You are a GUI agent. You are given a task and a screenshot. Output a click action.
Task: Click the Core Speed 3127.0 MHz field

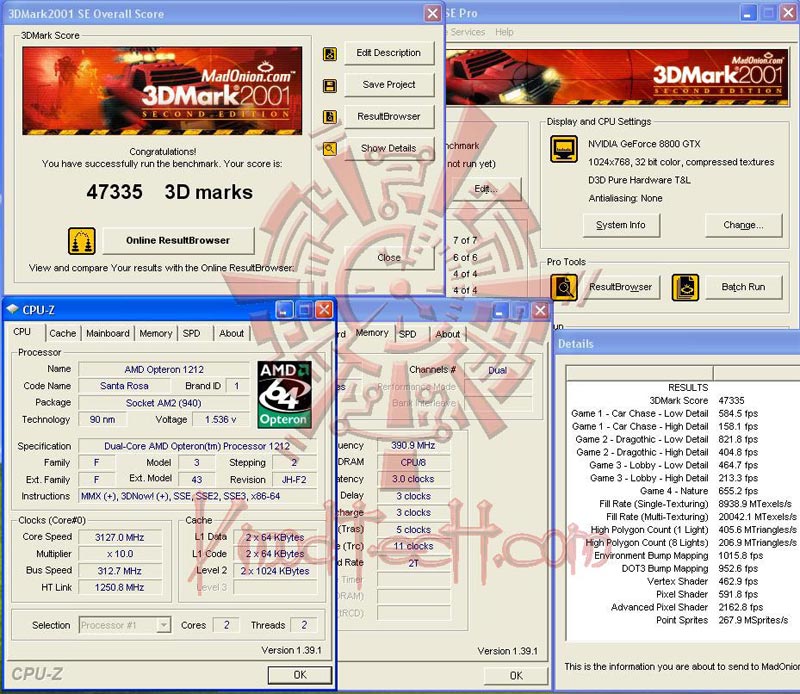point(120,537)
